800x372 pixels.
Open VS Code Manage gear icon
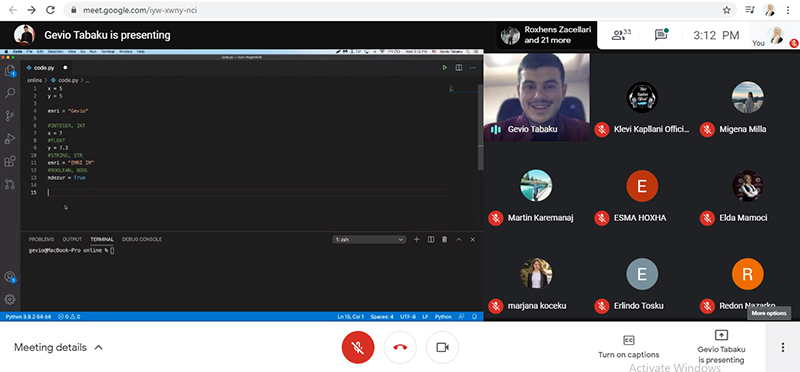pyautogui.click(x=10, y=299)
